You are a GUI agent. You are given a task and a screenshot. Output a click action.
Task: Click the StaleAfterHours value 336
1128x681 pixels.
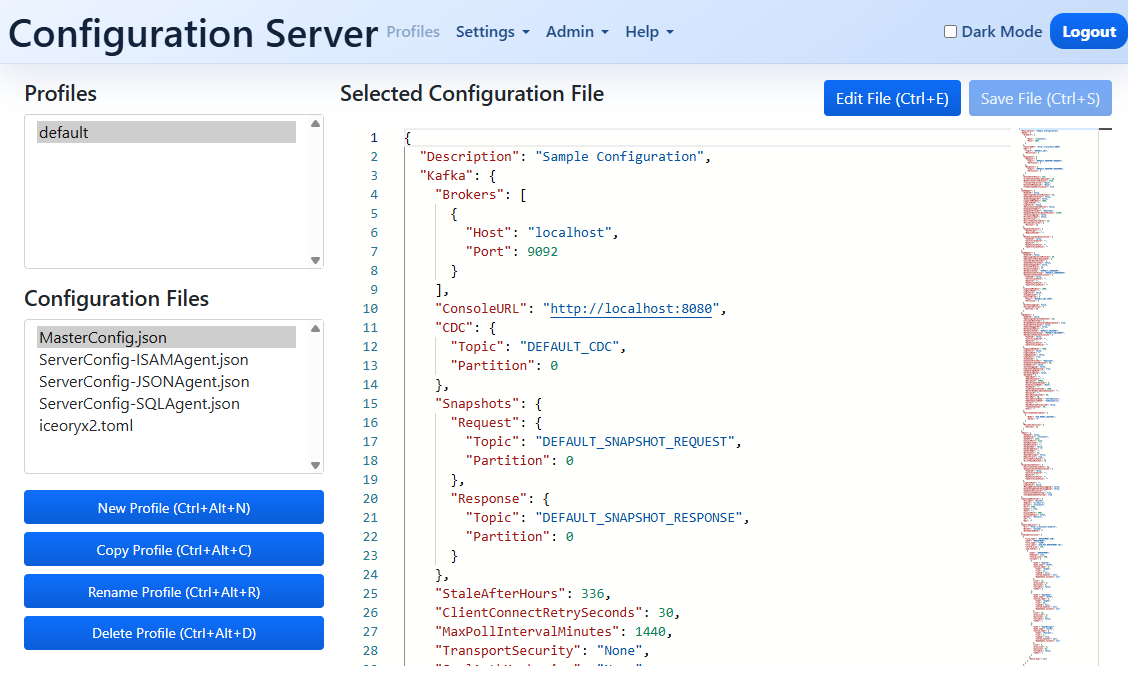(x=593, y=593)
